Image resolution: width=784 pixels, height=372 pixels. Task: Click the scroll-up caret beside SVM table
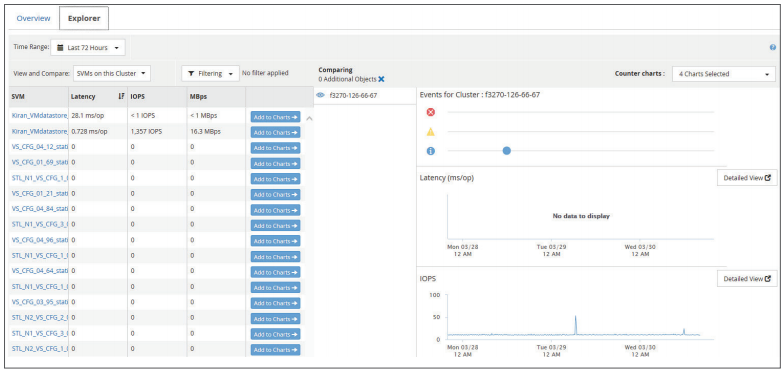point(309,118)
